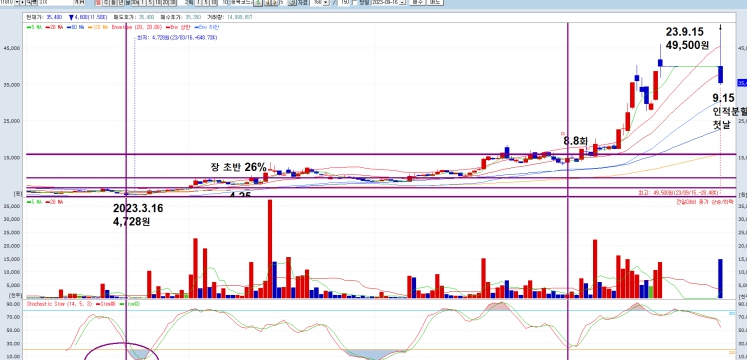Click the Env 하한 legend label
The image size is (747, 360).
point(206,27)
